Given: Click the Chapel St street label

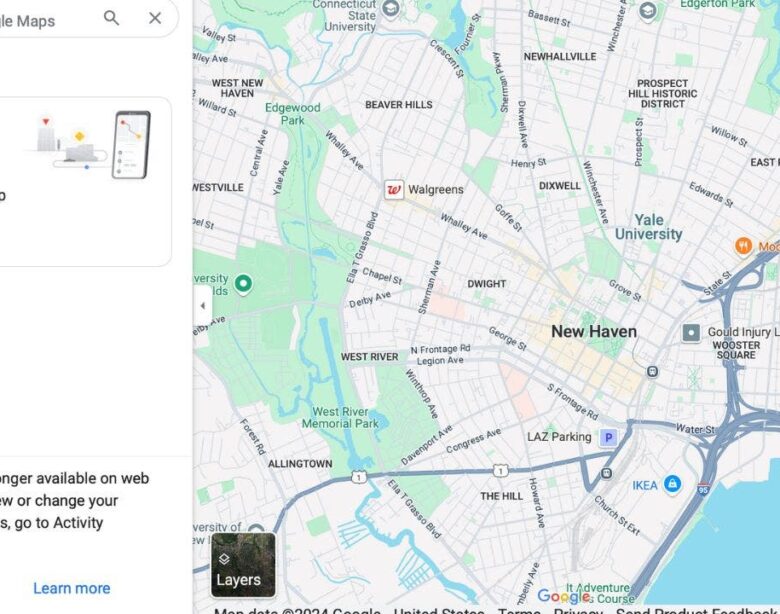Looking at the screenshot, I should click(382, 276).
